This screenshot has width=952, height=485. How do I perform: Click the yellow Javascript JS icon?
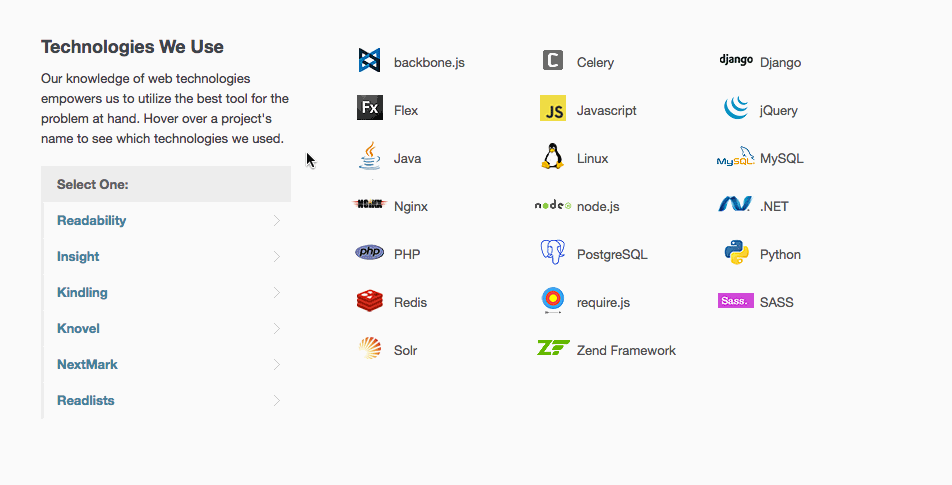pos(552,108)
